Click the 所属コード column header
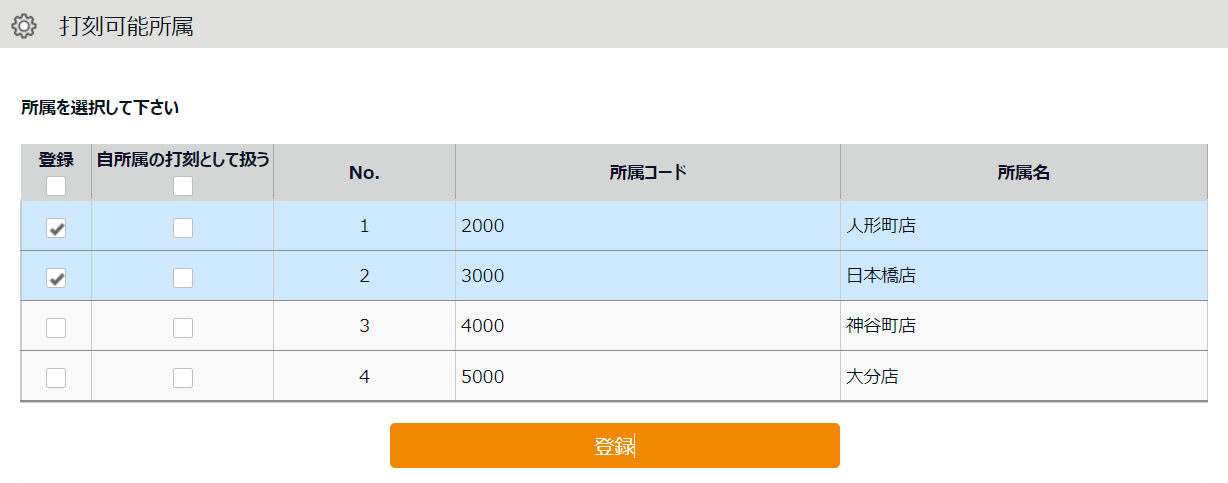The image size is (1228, 483). (x=648, y=173)
